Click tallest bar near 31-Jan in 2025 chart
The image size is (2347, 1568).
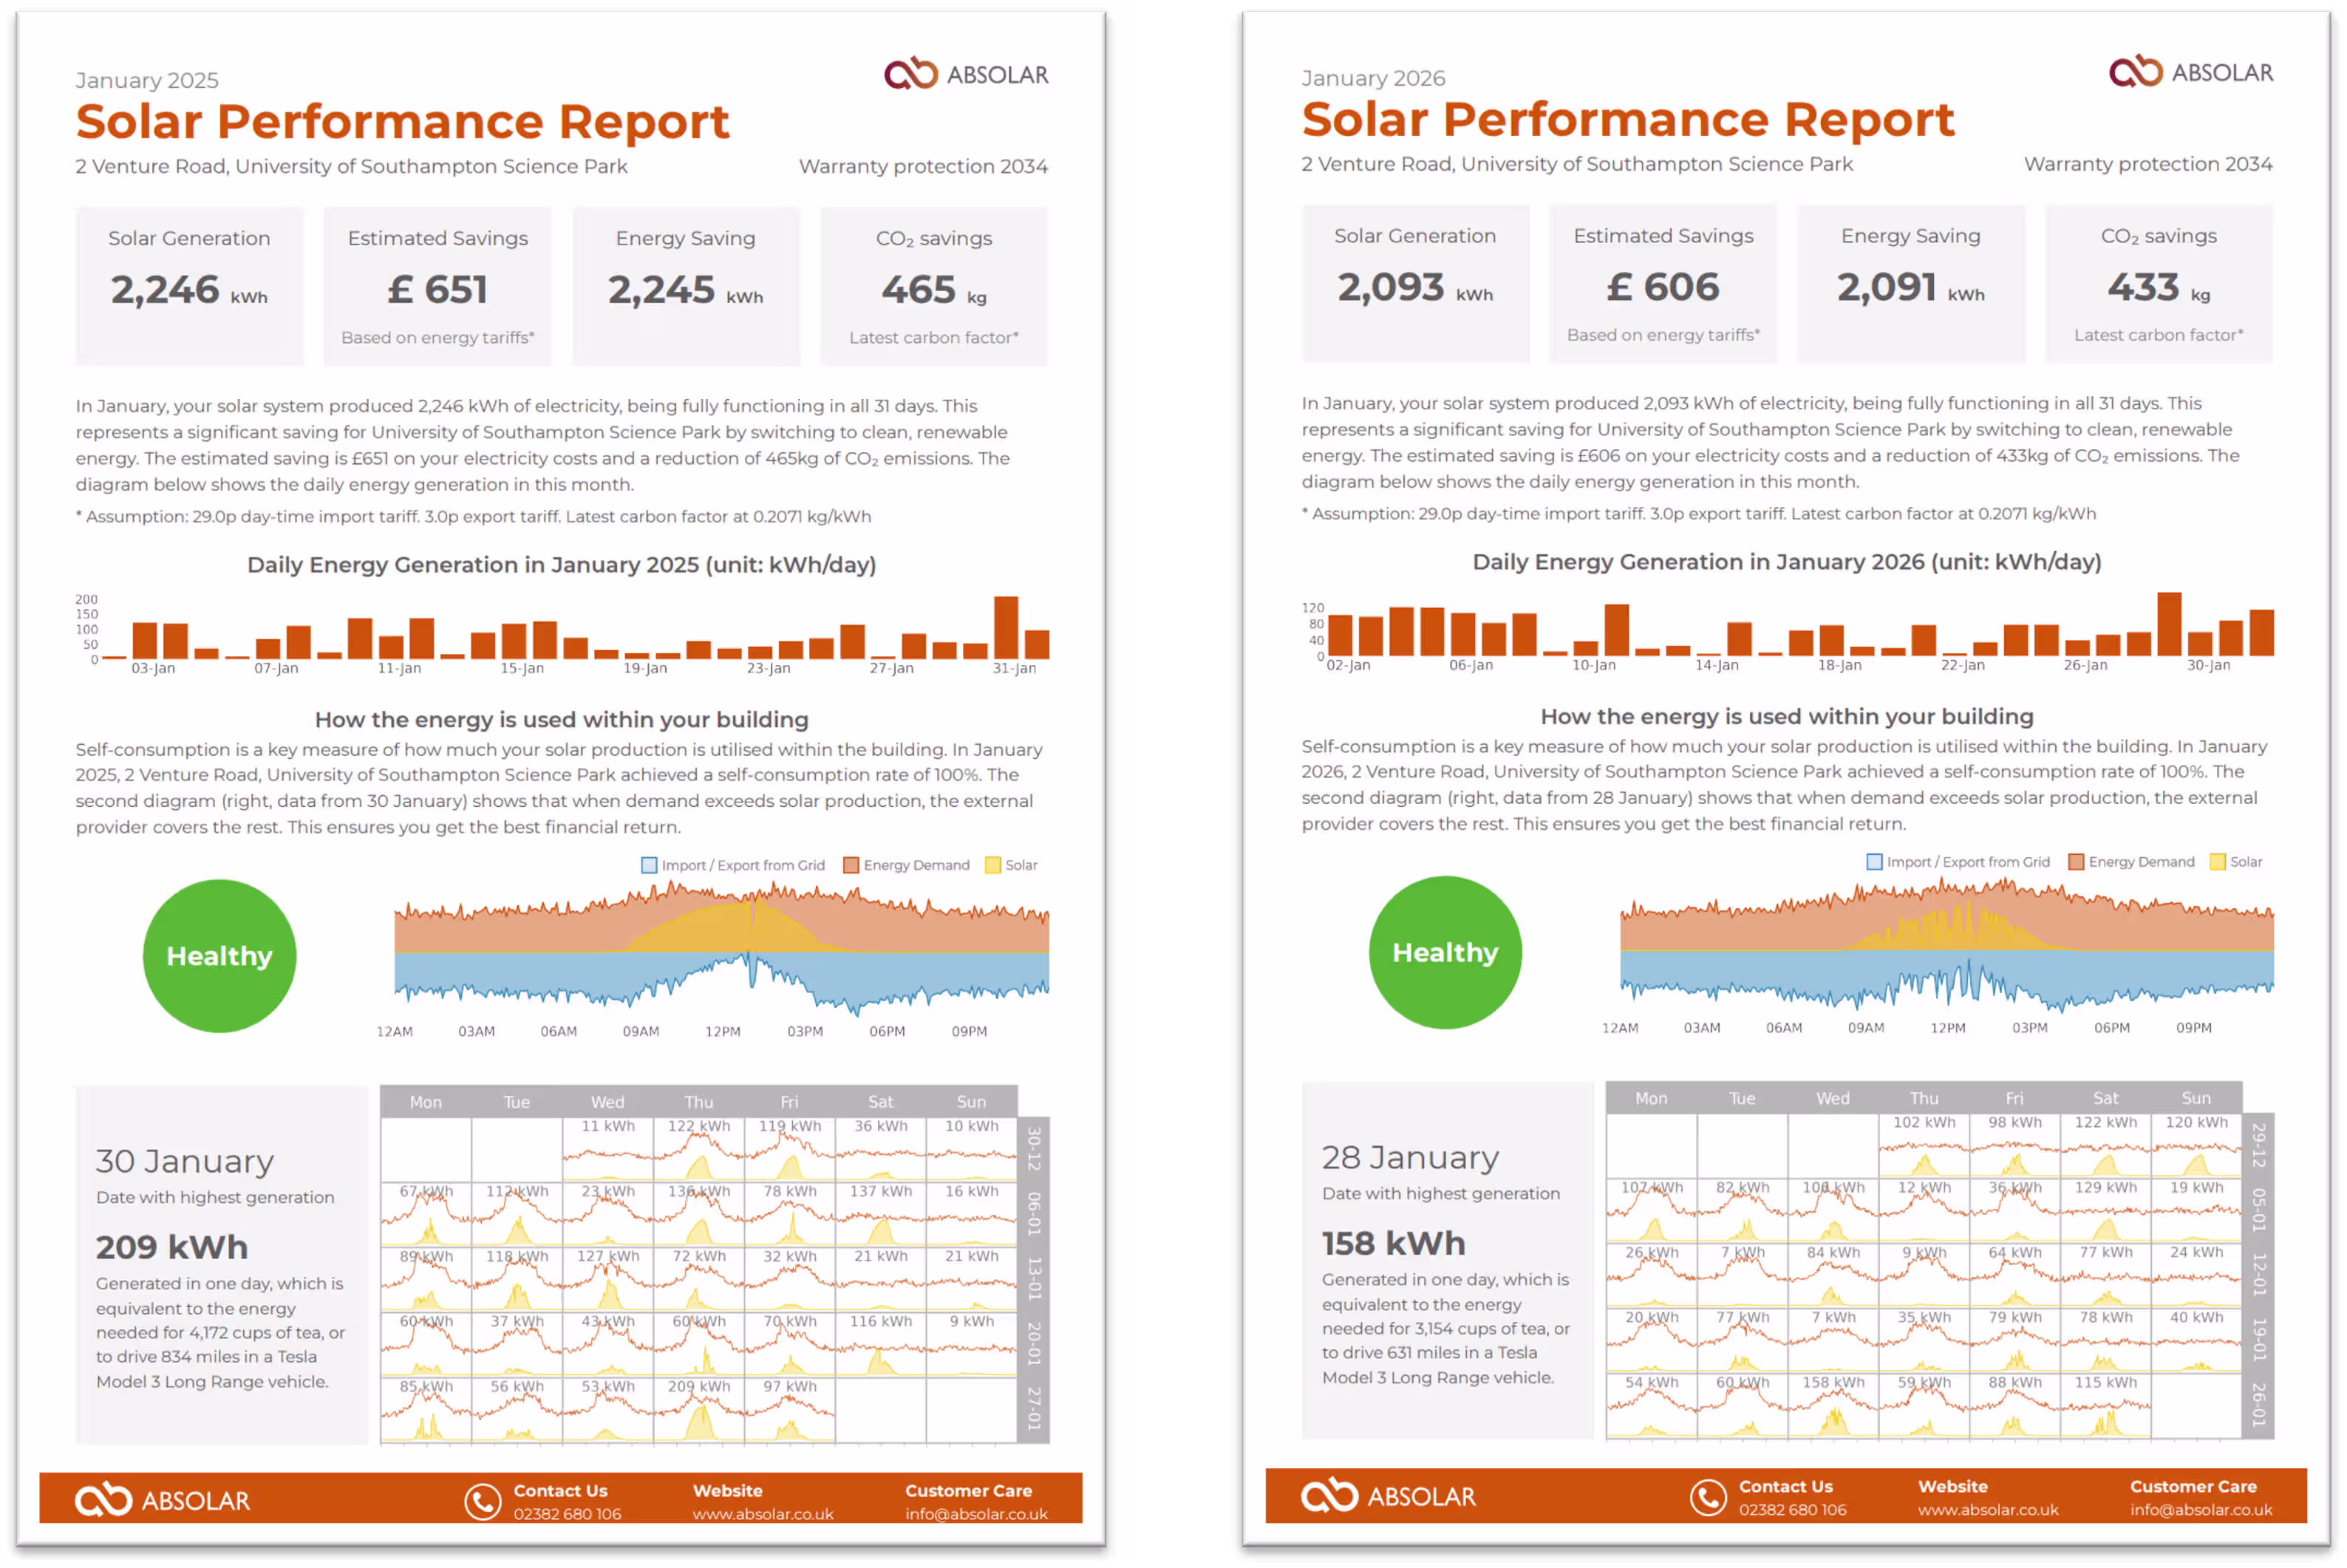(x=1006, y=627)
